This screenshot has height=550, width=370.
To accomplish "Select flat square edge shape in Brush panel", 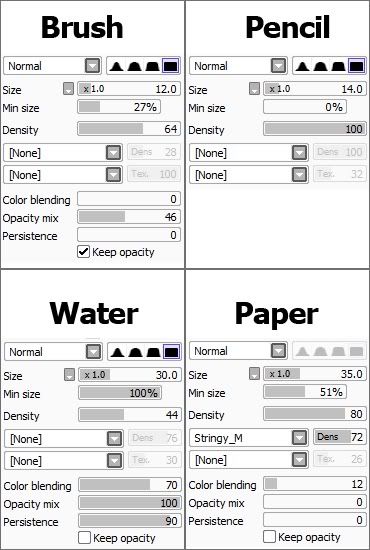I will point(171,66).
